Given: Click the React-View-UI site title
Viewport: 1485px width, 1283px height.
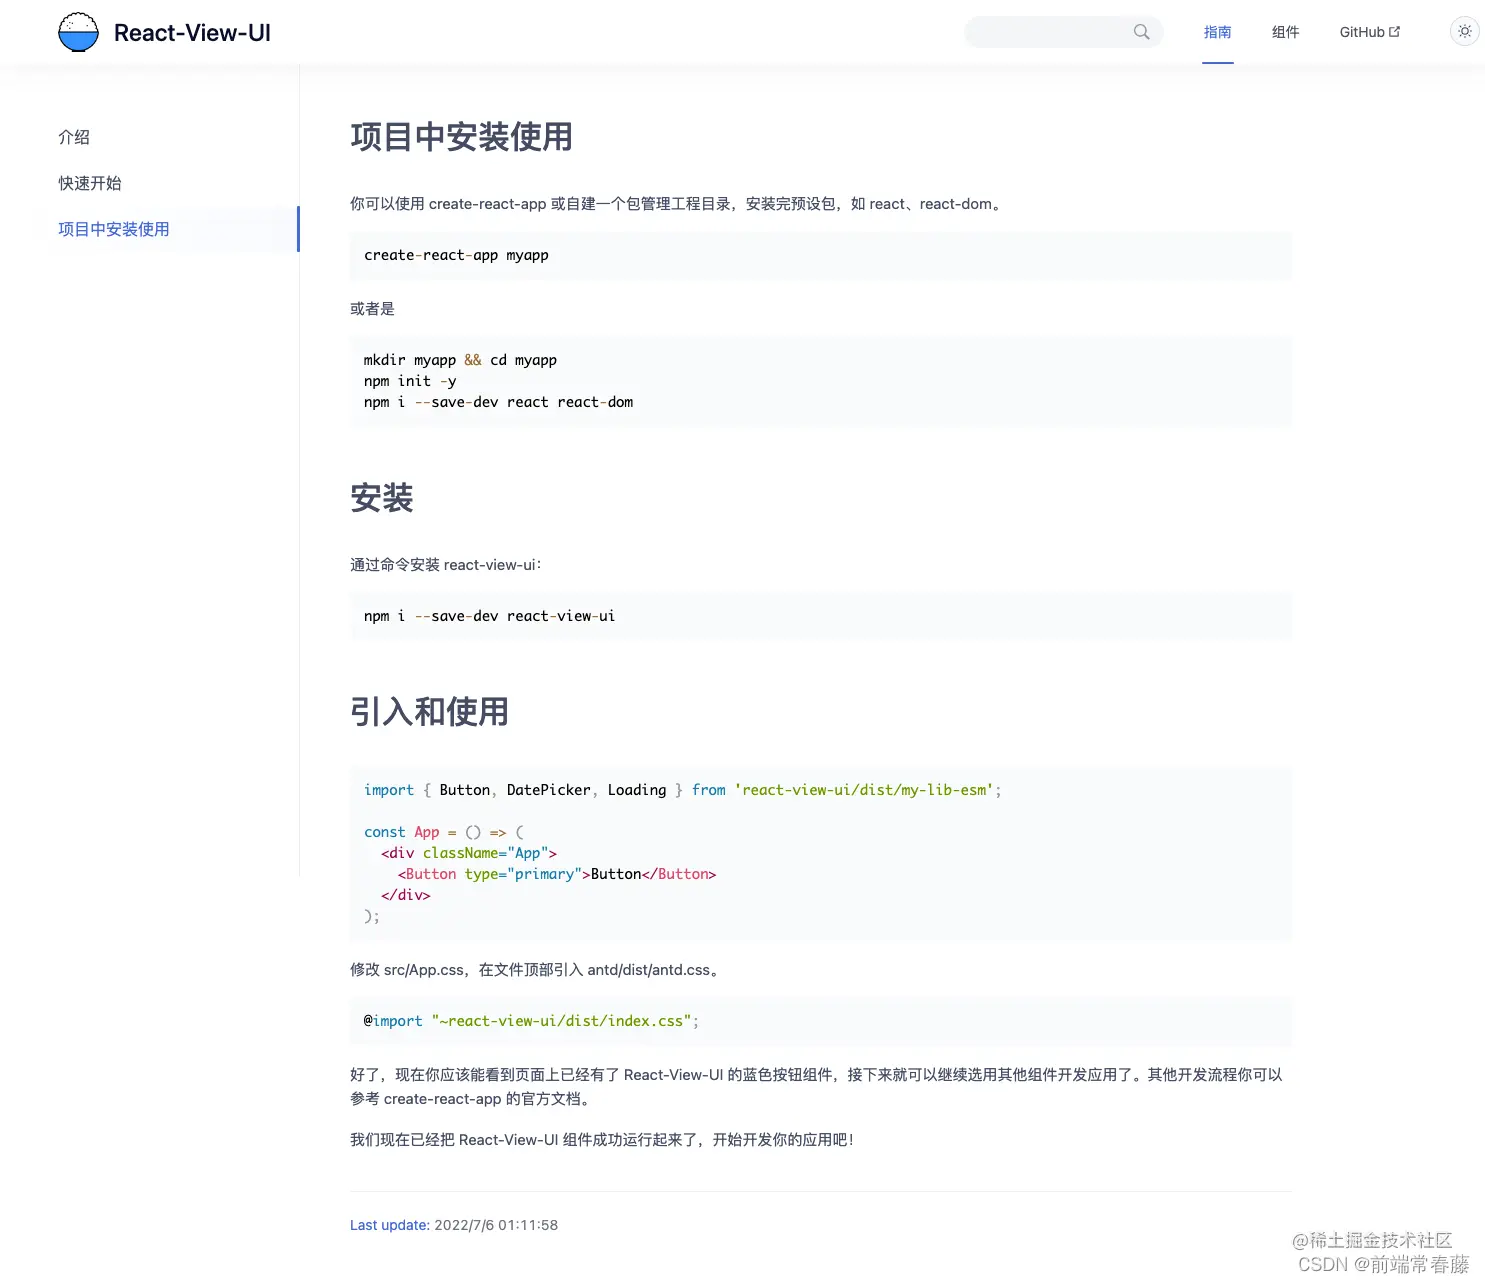Looking at the screenshot, I should pyautogui.click(x=192, y=33).
